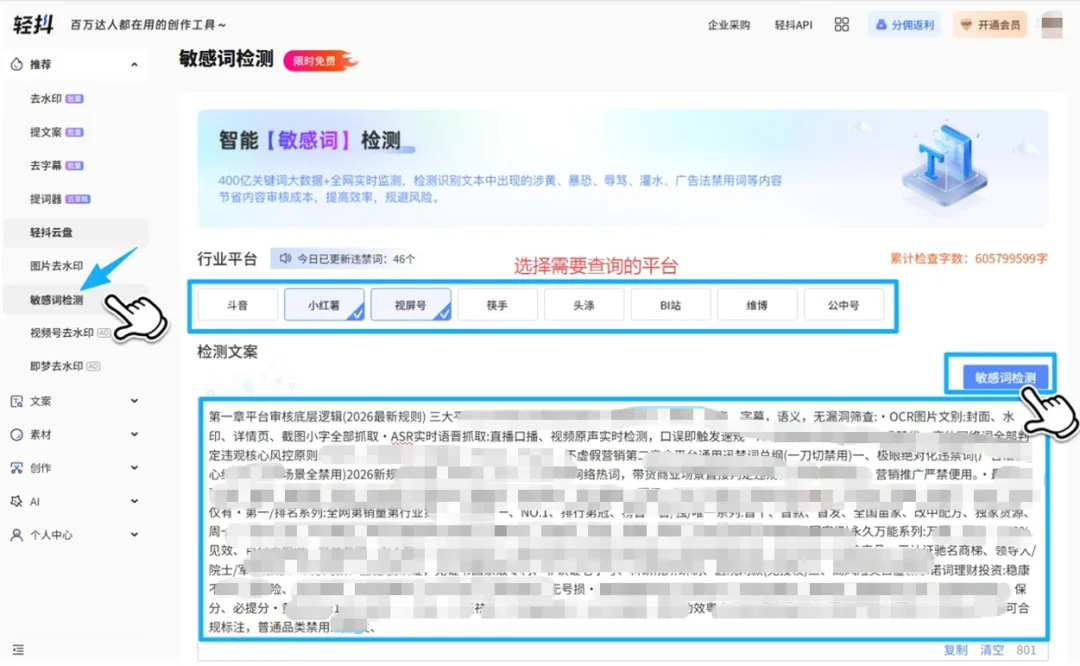This screenshot has height=666, width=1080.
Task: Click 复制 below the text area
Action: pyautogui.click(x=955, y=650)
